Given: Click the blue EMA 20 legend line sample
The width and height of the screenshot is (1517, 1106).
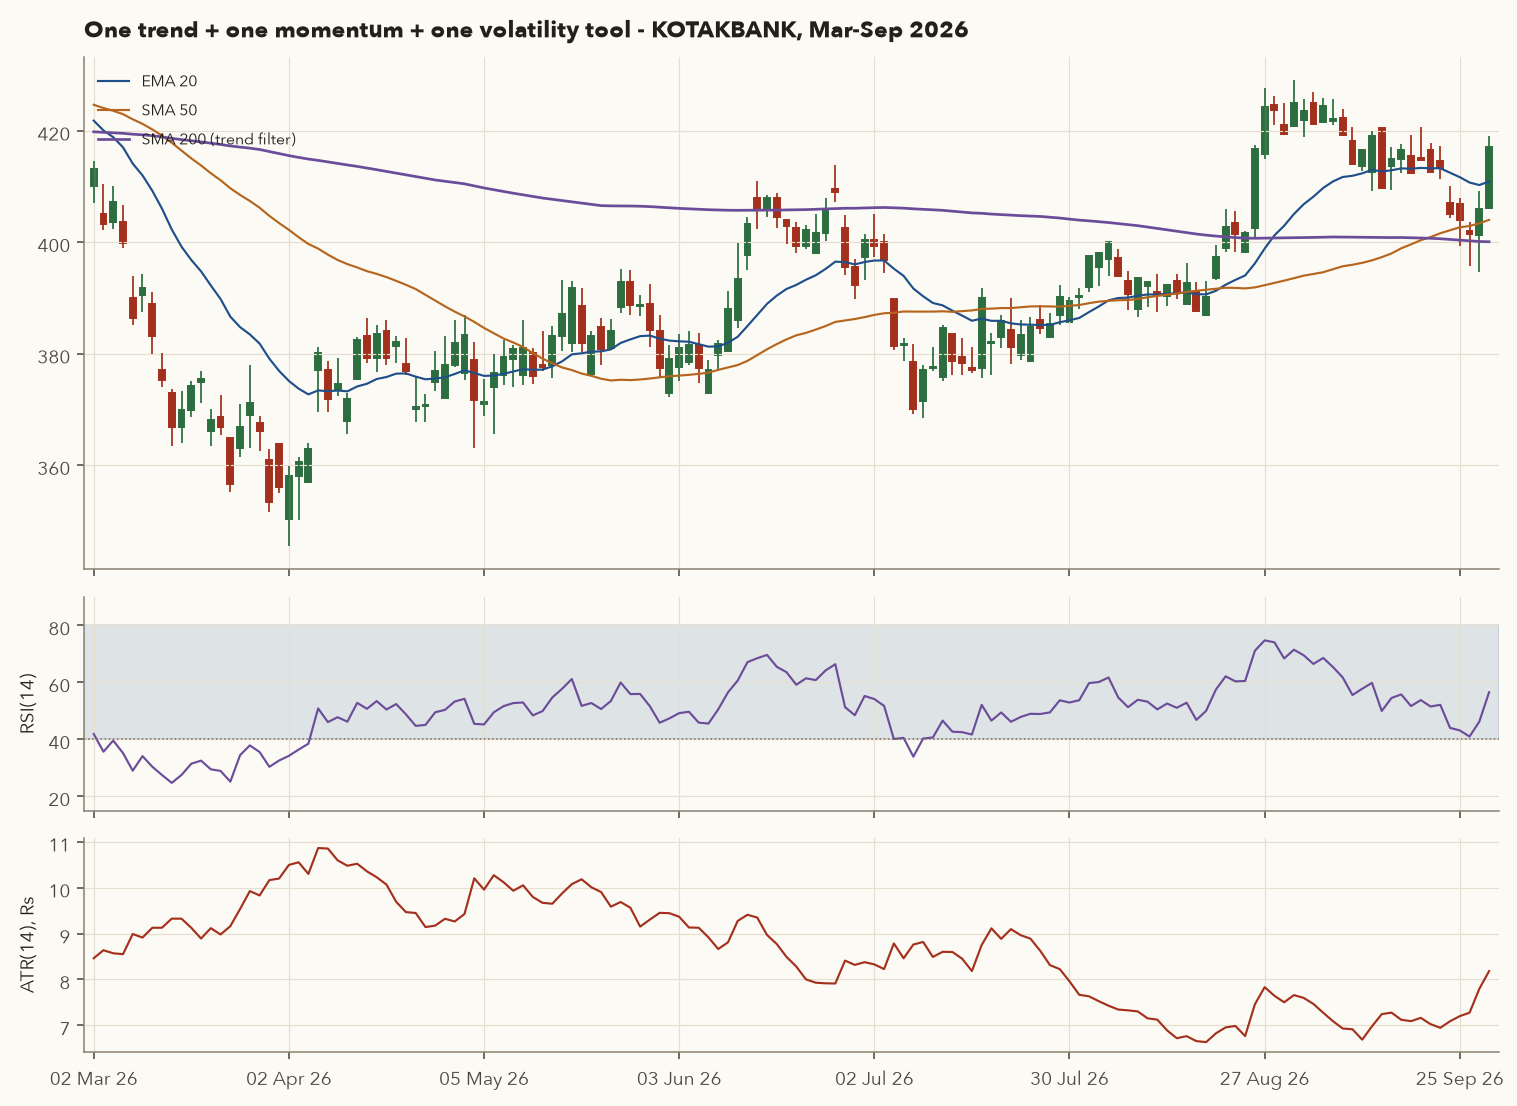Looking at the screenshot, I should tap(113, 81).
